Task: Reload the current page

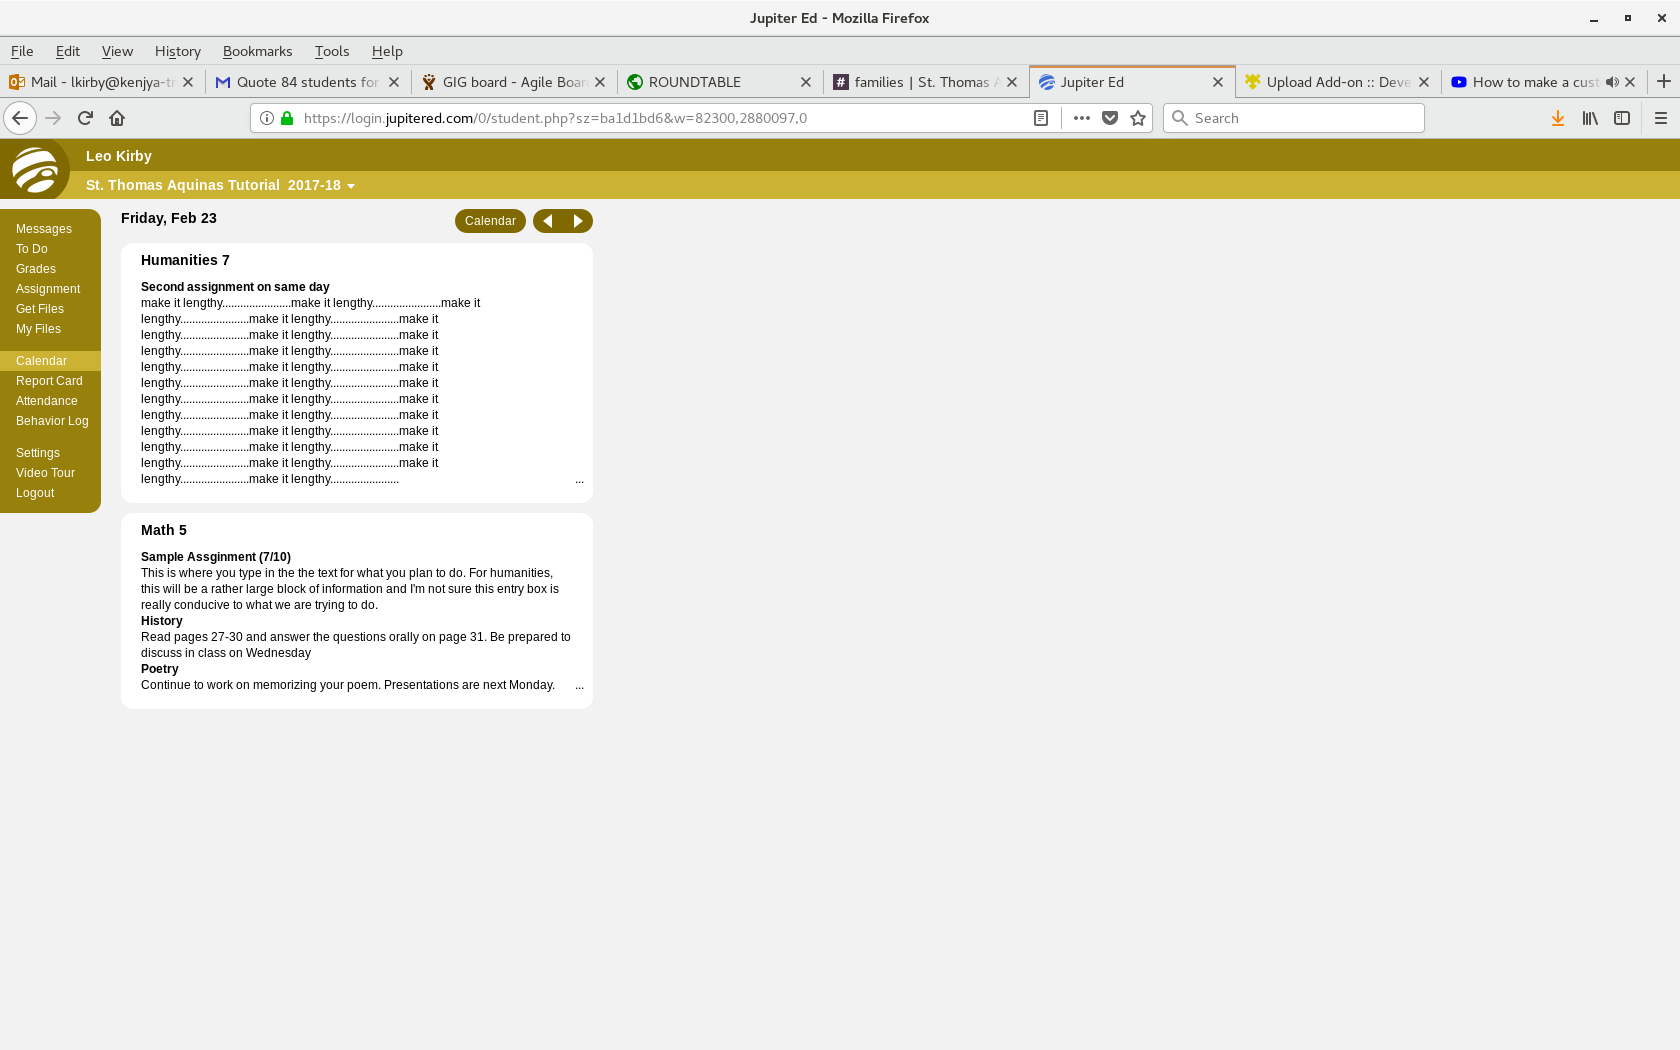Action: [85, 118]
